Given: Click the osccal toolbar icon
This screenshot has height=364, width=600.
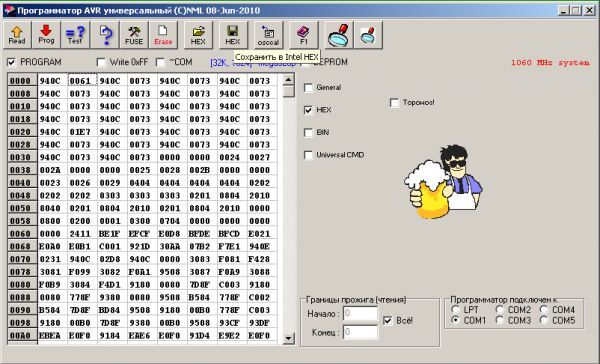Looking at the screenshot, I should [268, 35].
